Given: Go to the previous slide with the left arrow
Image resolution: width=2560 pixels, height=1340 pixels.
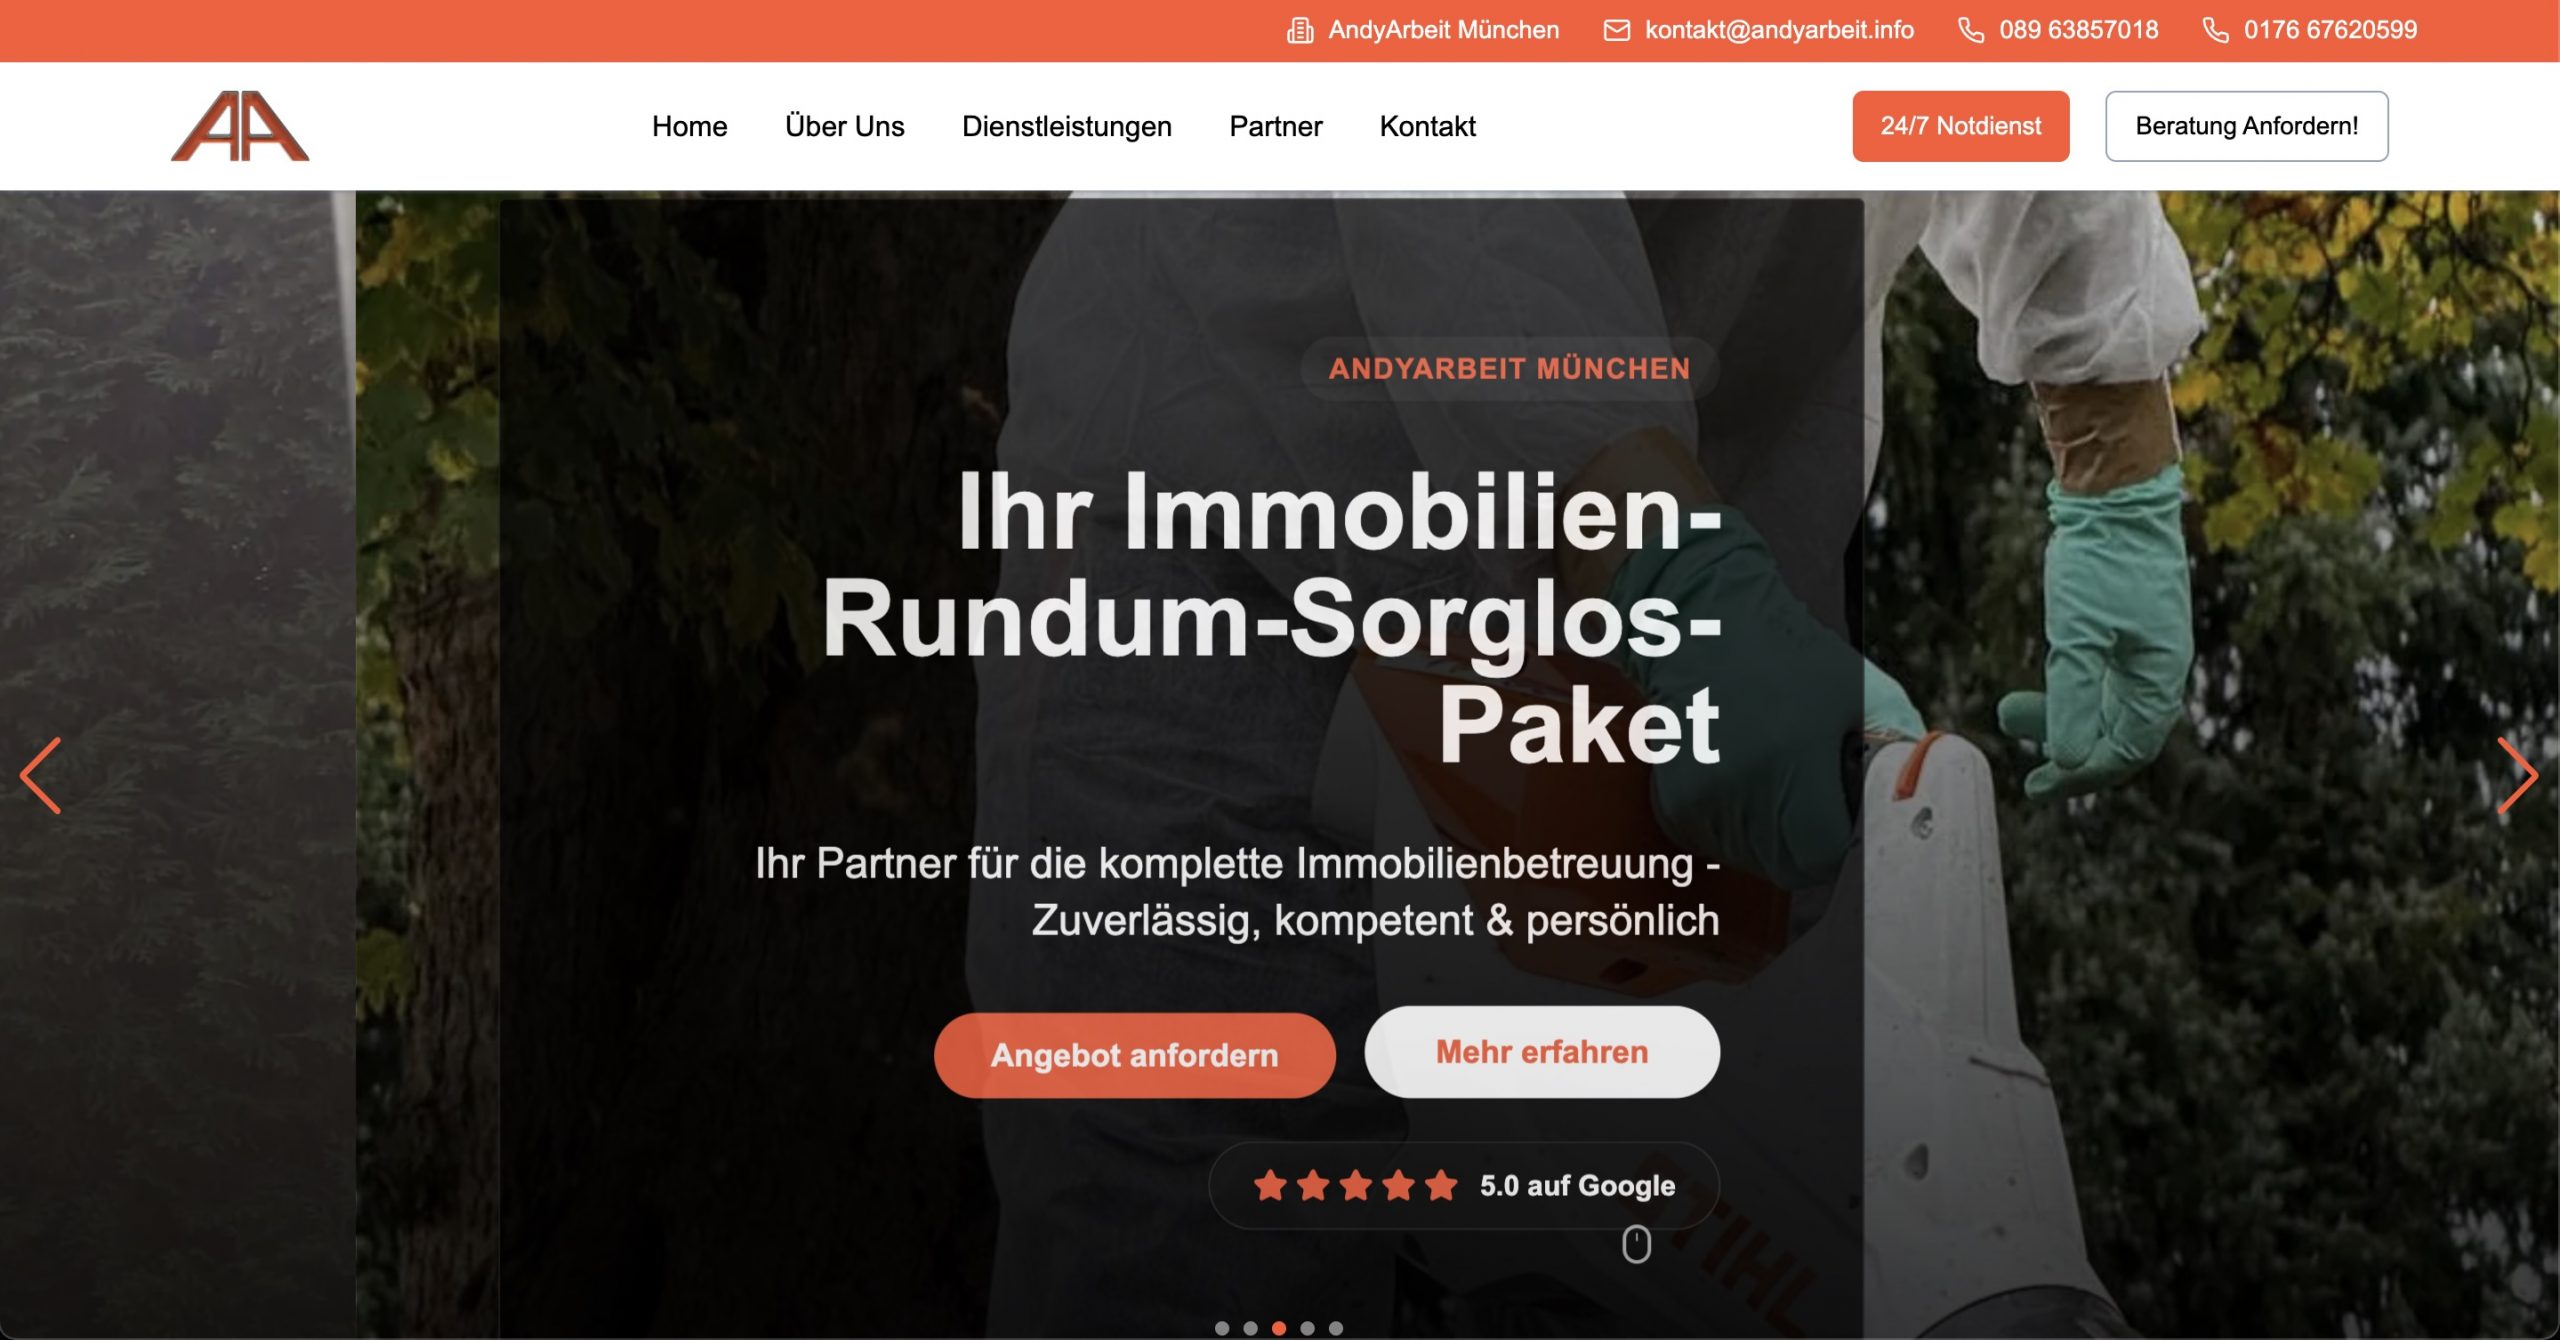Looking at the screenshot, I should 41,776.
